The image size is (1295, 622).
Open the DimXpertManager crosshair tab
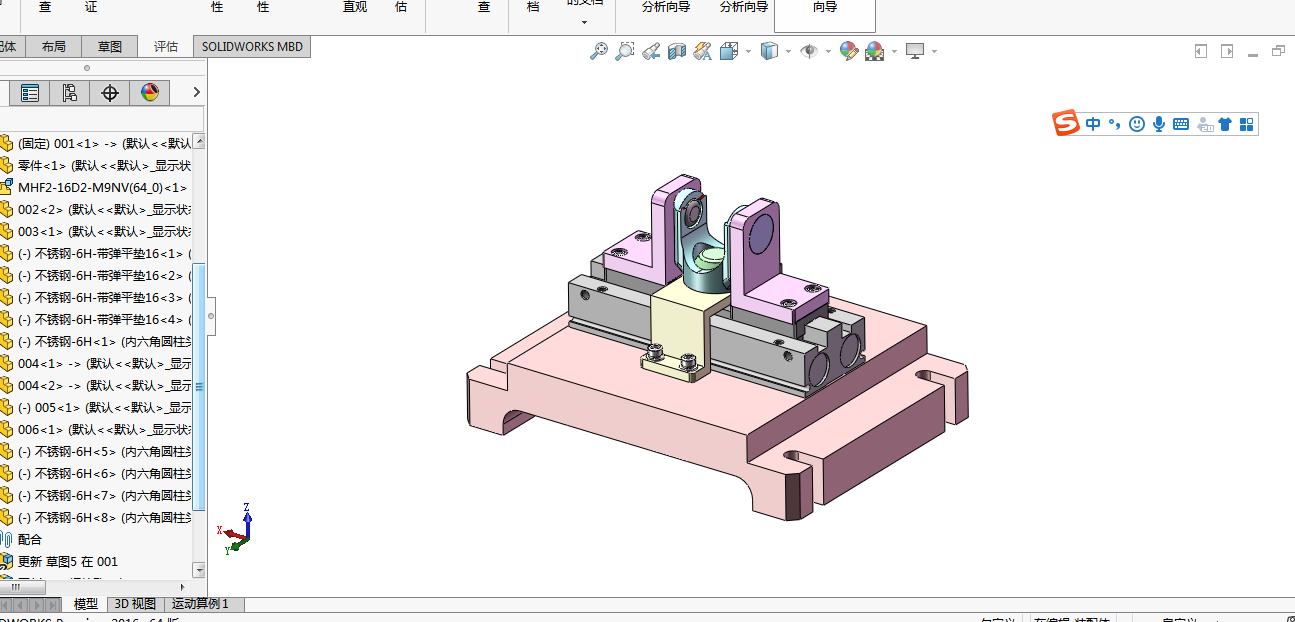tap(110, 93)
